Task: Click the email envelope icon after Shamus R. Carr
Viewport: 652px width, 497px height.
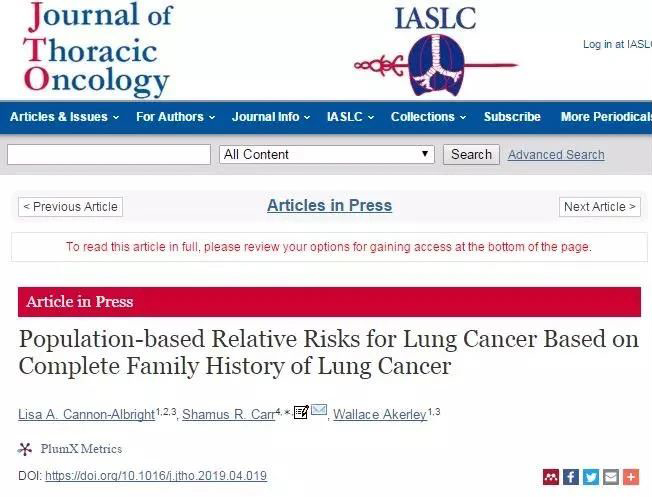Action: pyautogui.click(x=319, y=410)
